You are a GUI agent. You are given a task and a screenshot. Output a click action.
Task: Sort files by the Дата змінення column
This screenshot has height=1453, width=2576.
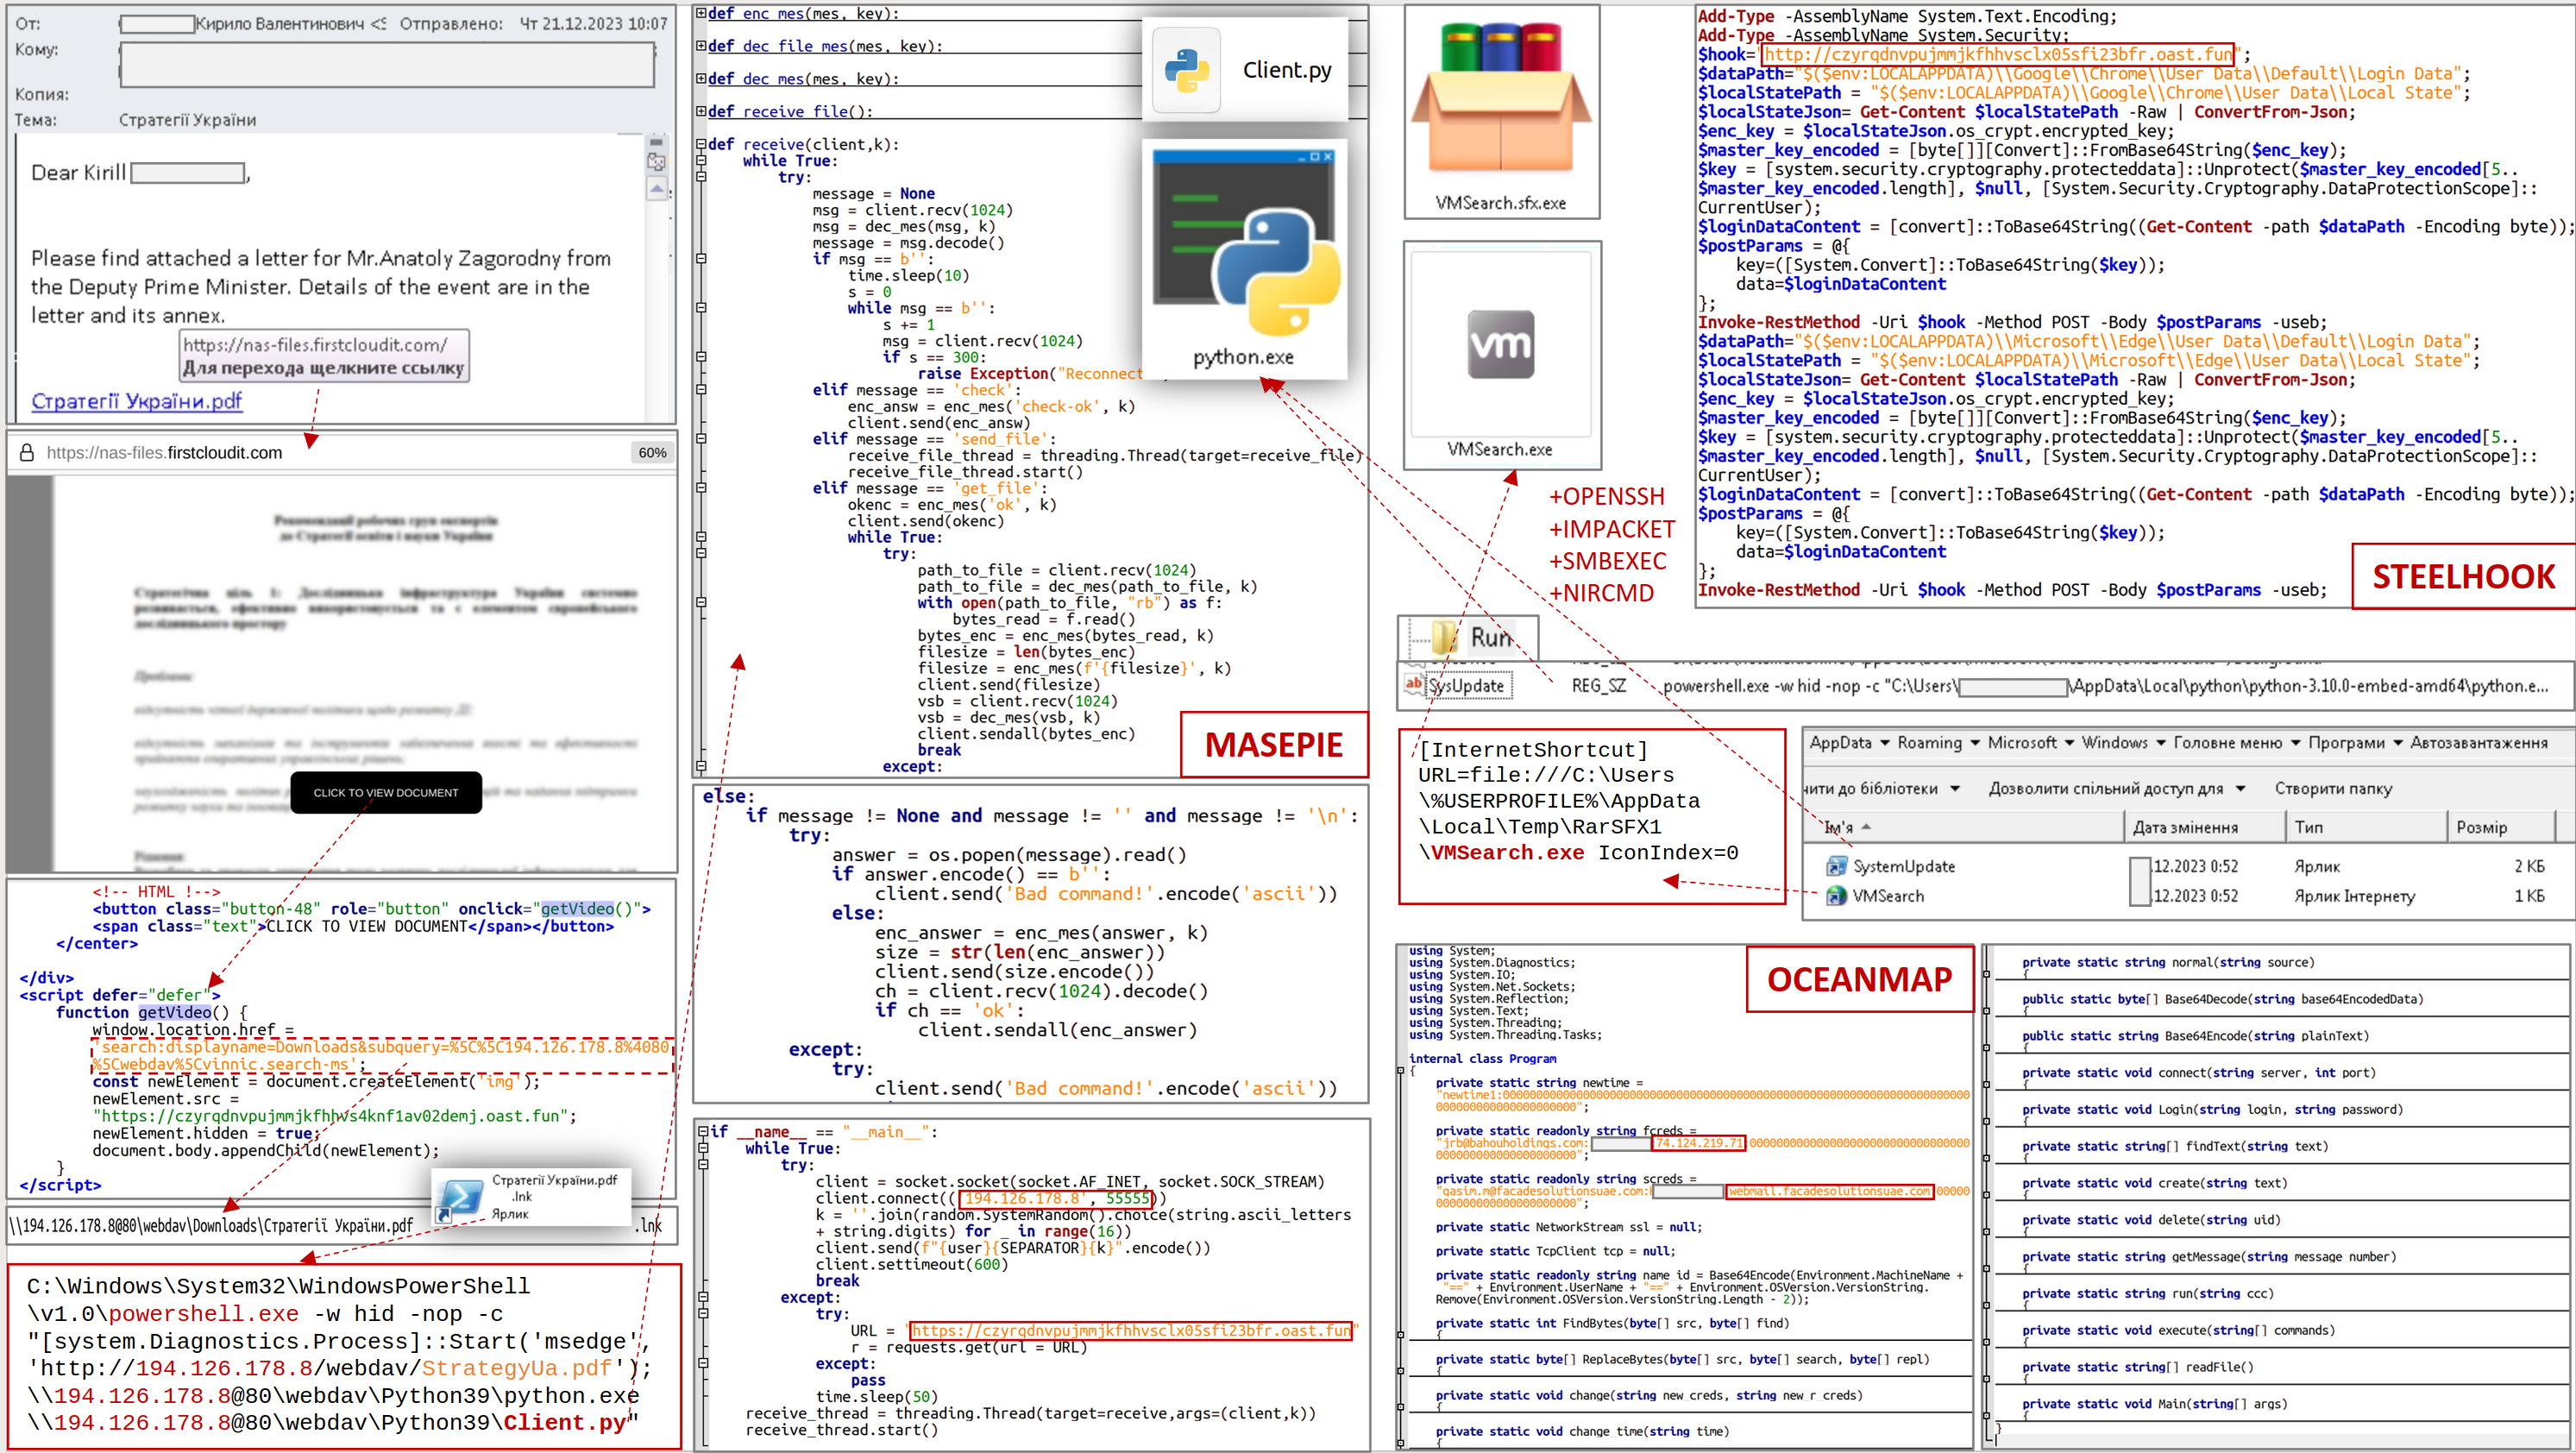(2185, 827)
